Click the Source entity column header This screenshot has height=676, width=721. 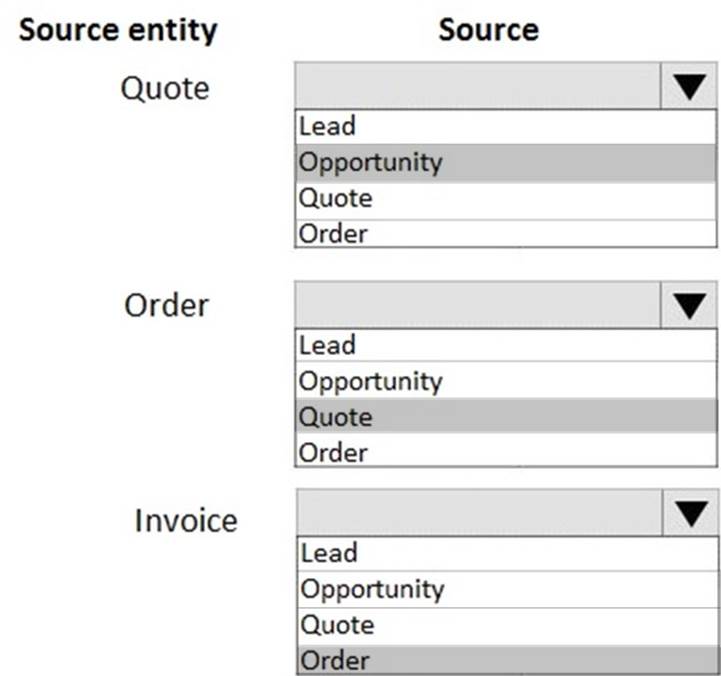pos(118,29)
